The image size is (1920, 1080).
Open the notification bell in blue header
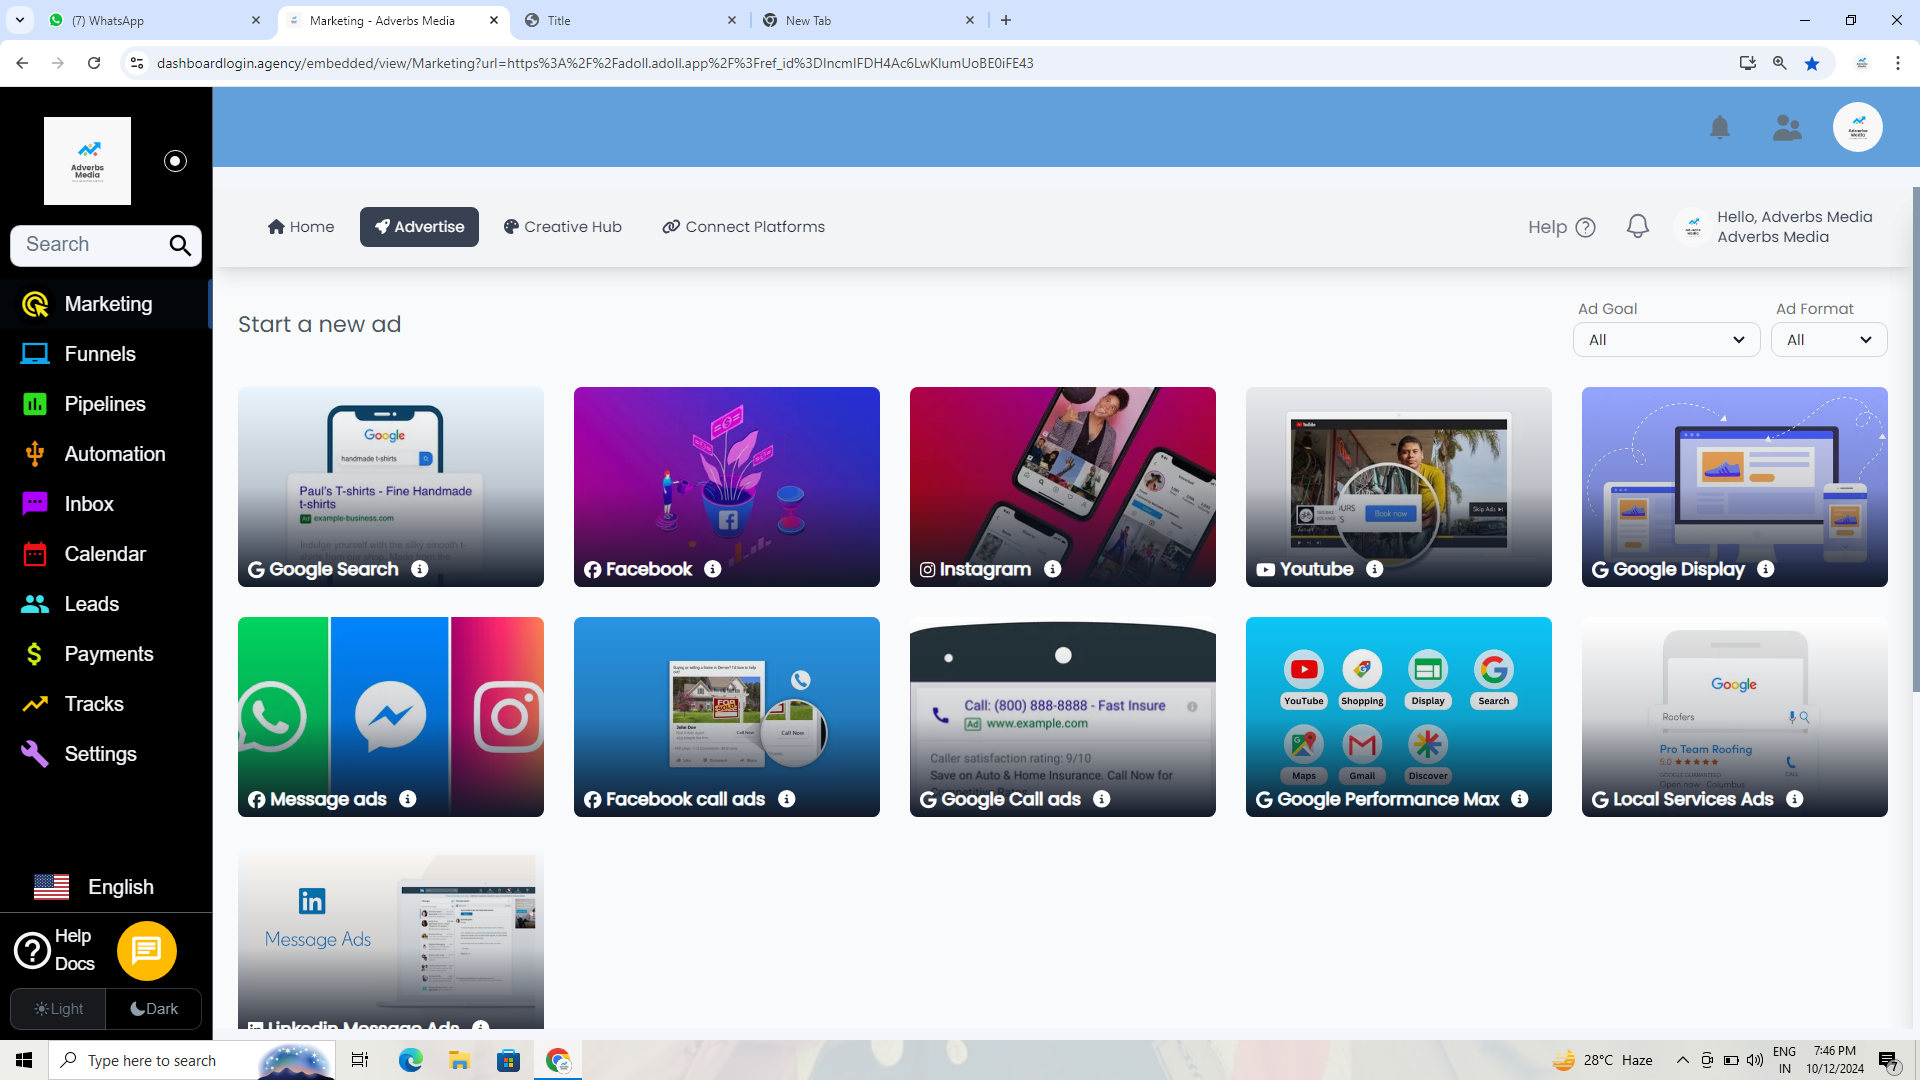(1719, 127)
